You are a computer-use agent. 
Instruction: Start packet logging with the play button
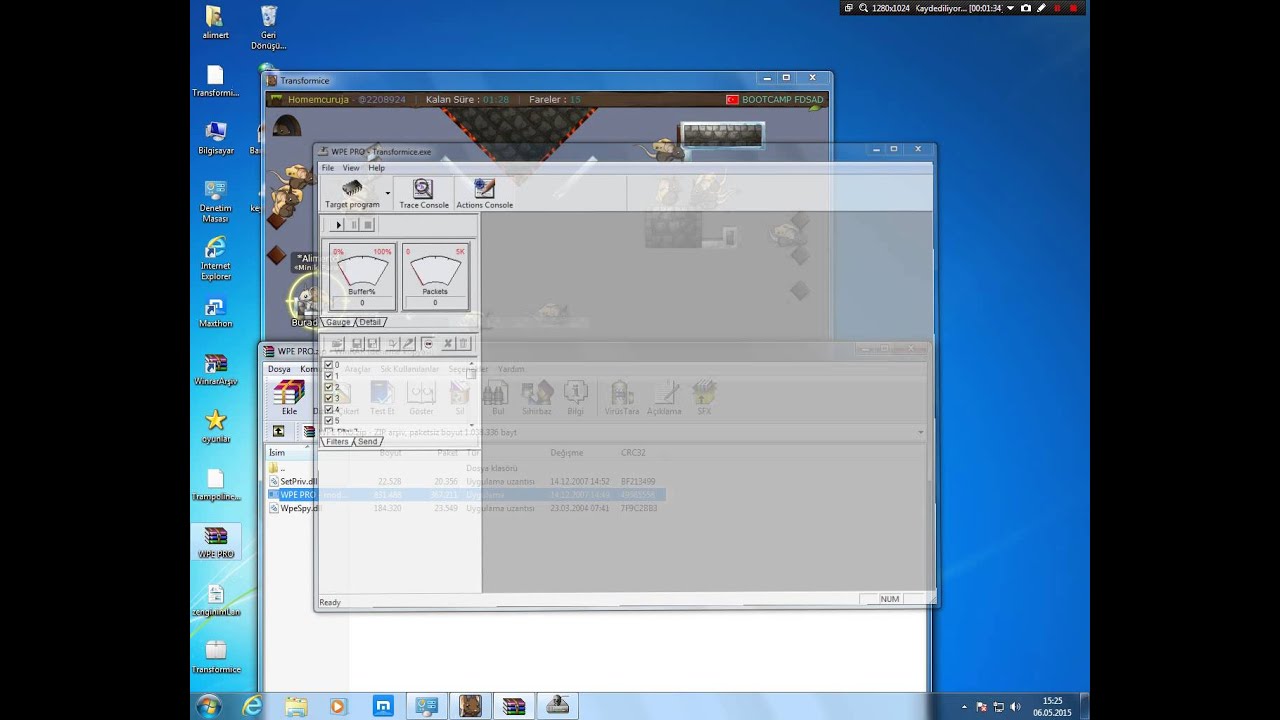pos(338,225)
